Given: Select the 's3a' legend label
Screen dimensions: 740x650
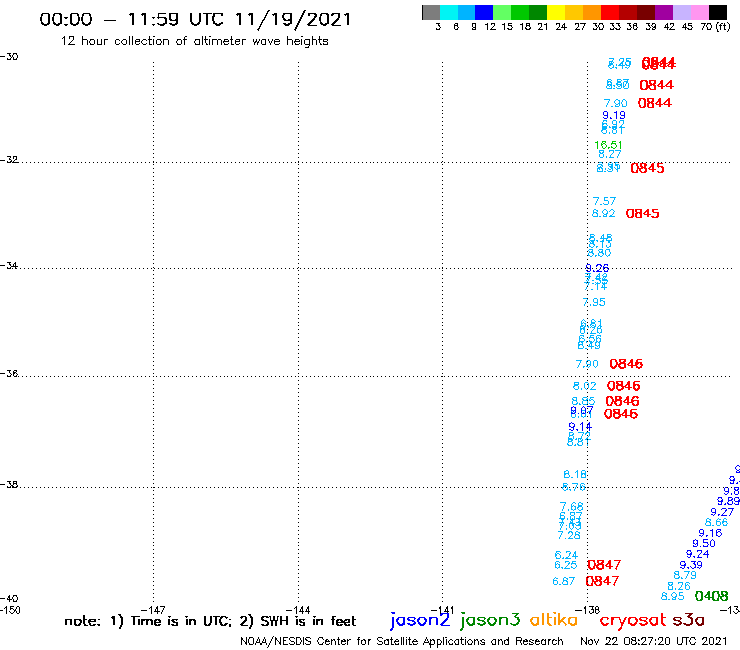Looking at the screenshot, I should 689,620.
